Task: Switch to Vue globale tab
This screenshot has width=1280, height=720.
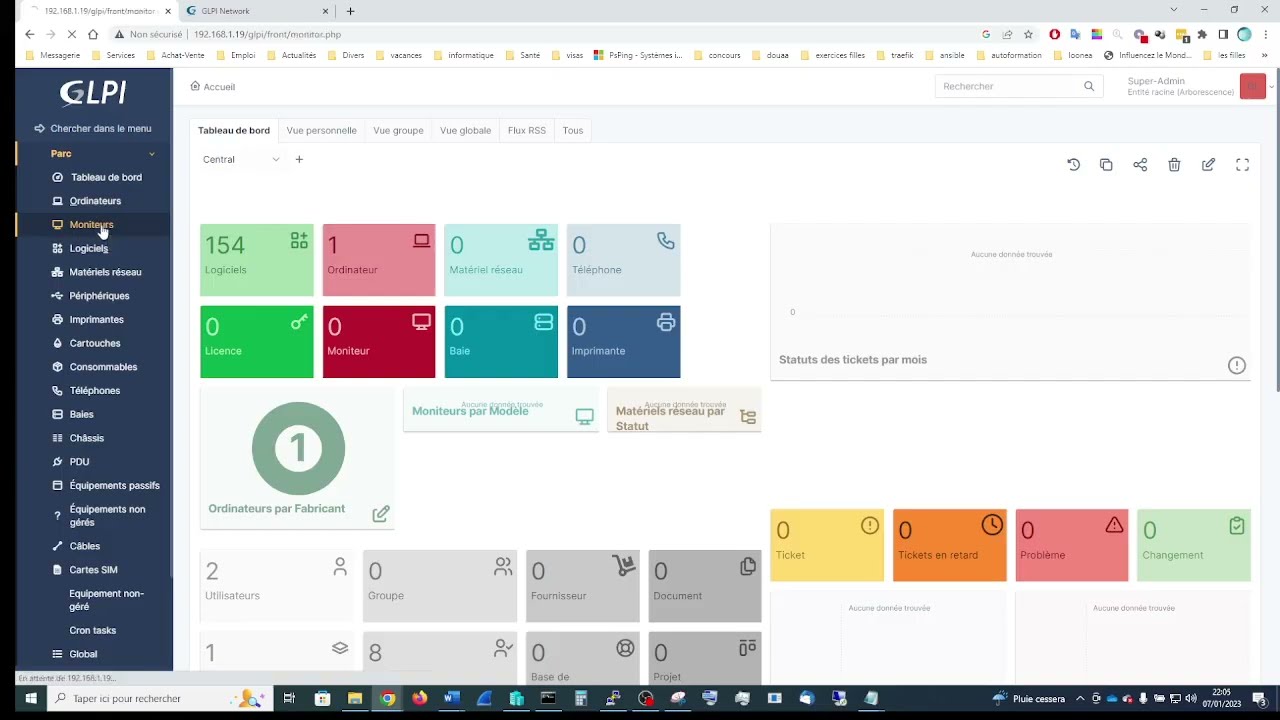Action: tap(465, 130)
